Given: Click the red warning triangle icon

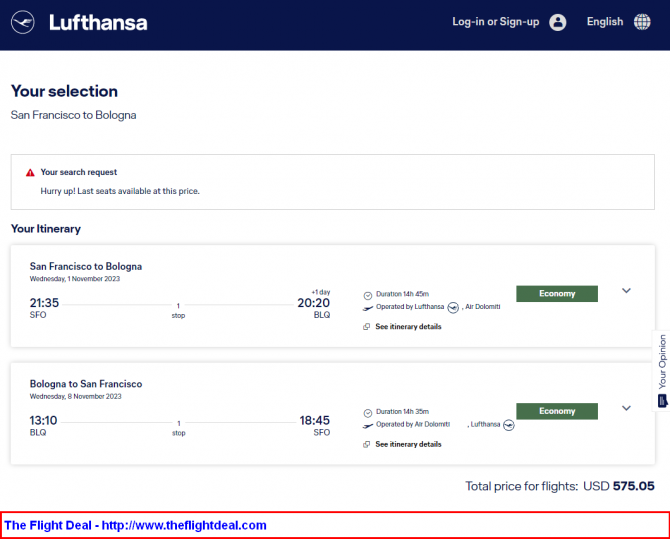Looking at the screenshot, I should (30, 173).
